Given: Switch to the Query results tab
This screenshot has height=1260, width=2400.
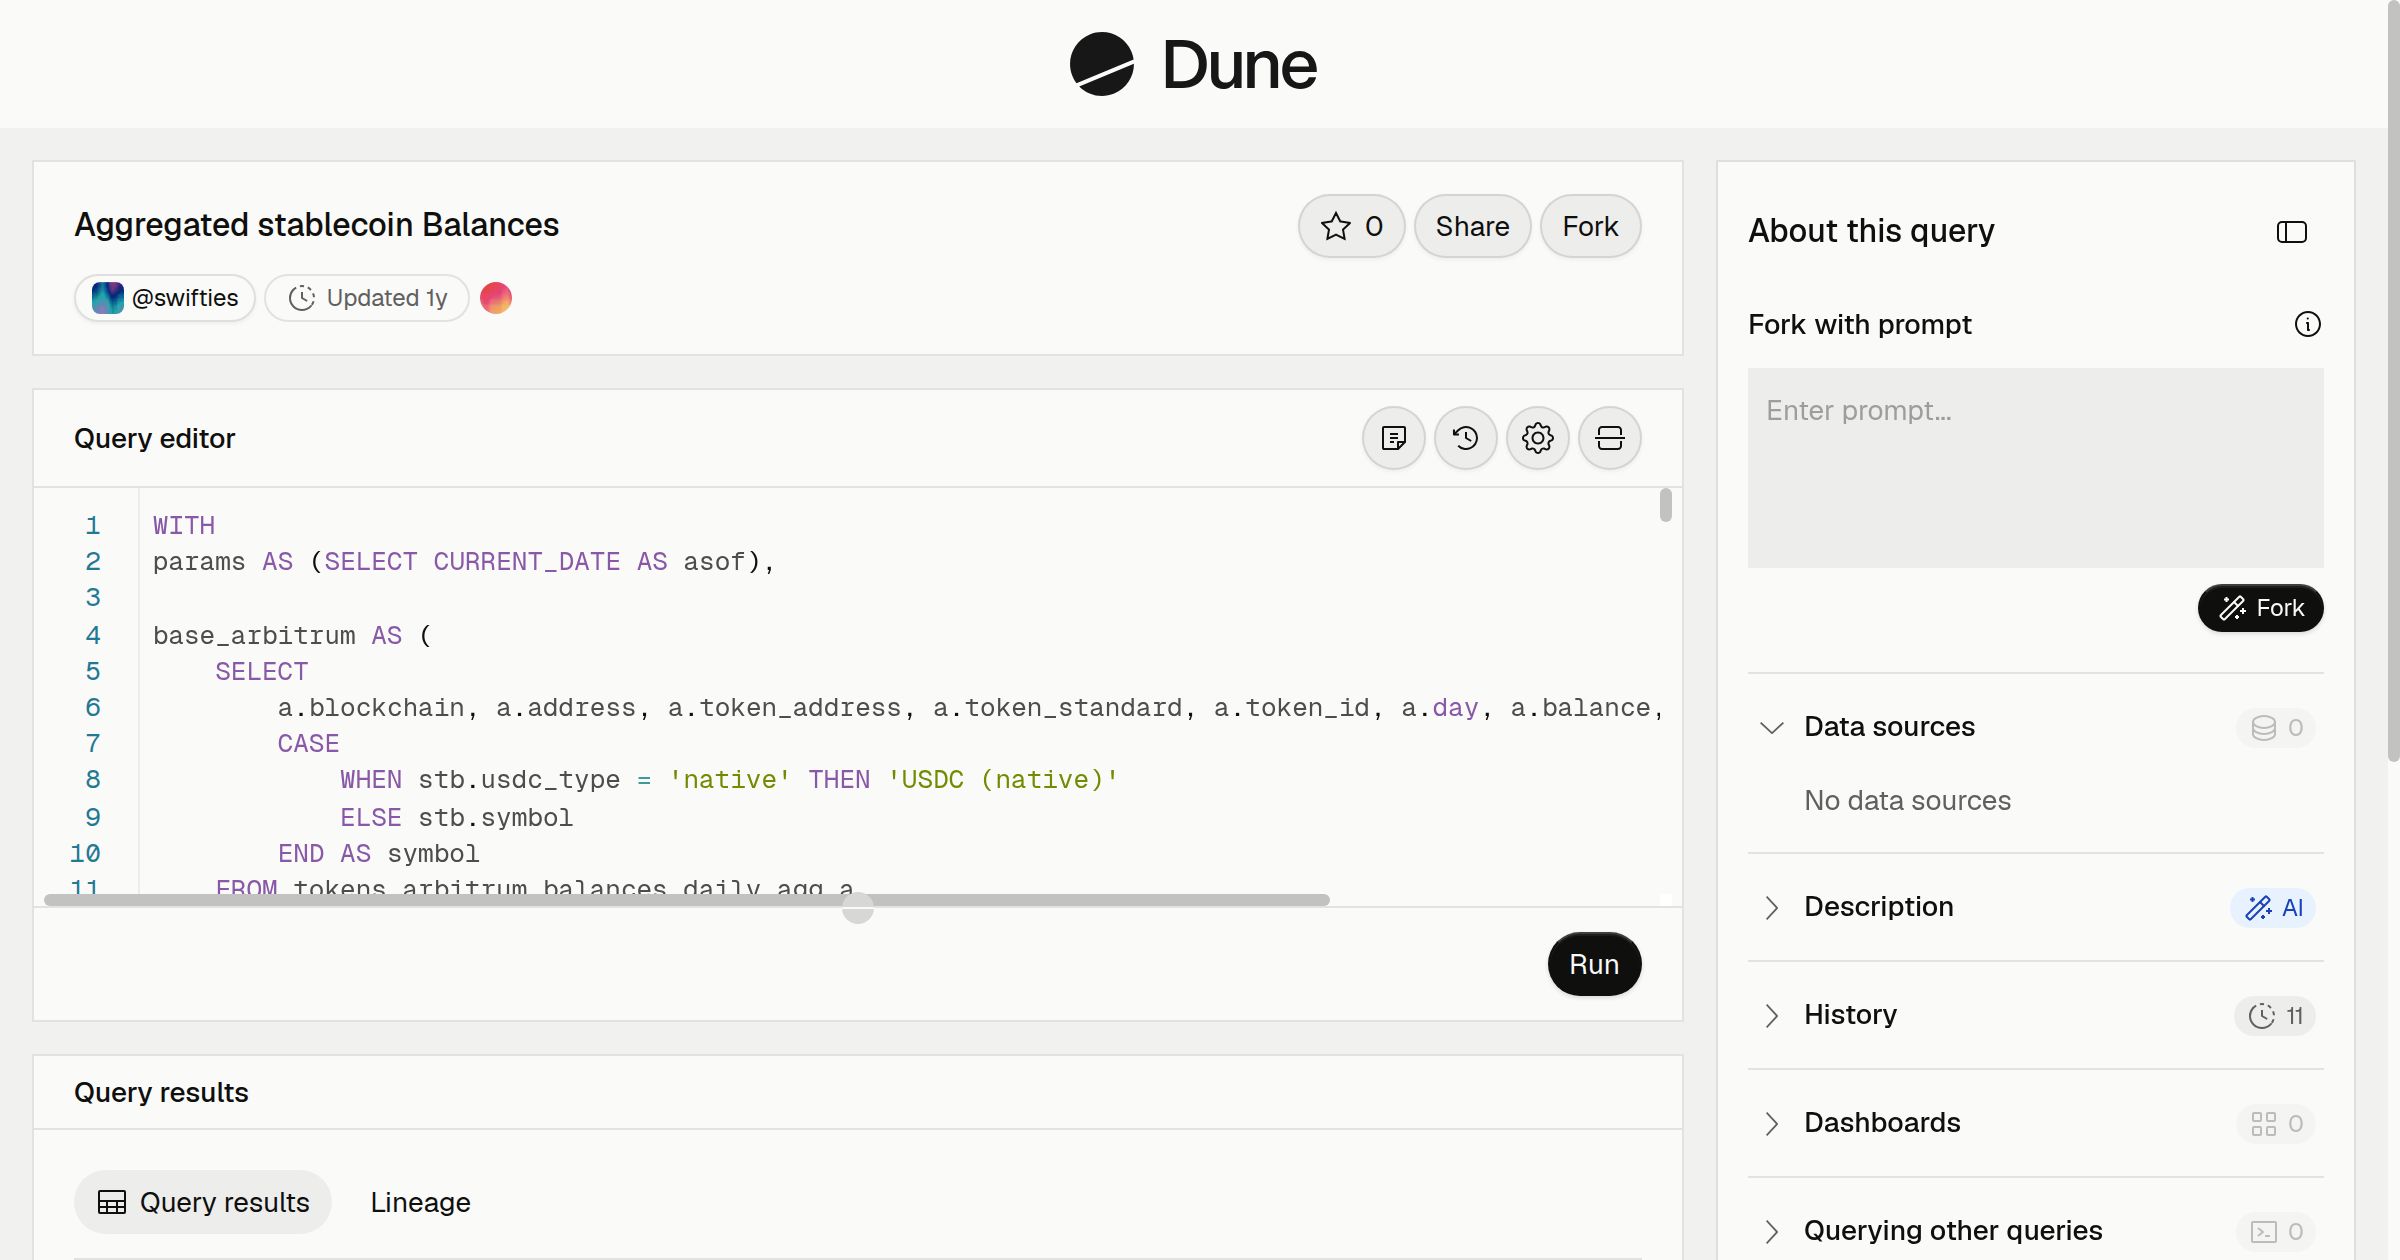Looking at the screenshot, I should click(203, 1202).
